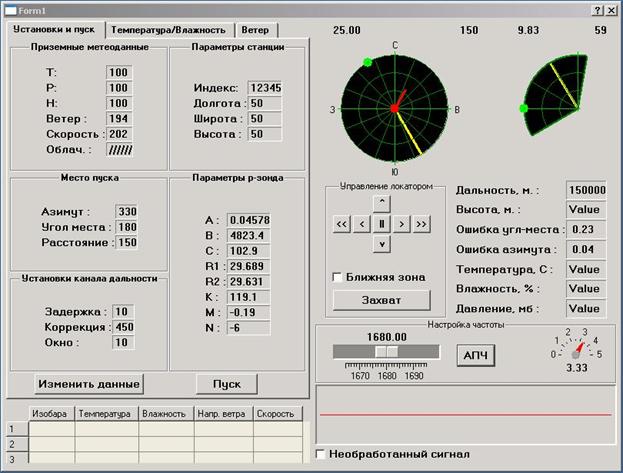Click the signal level gauge dial
623x473 pixels.
point(574,350)
